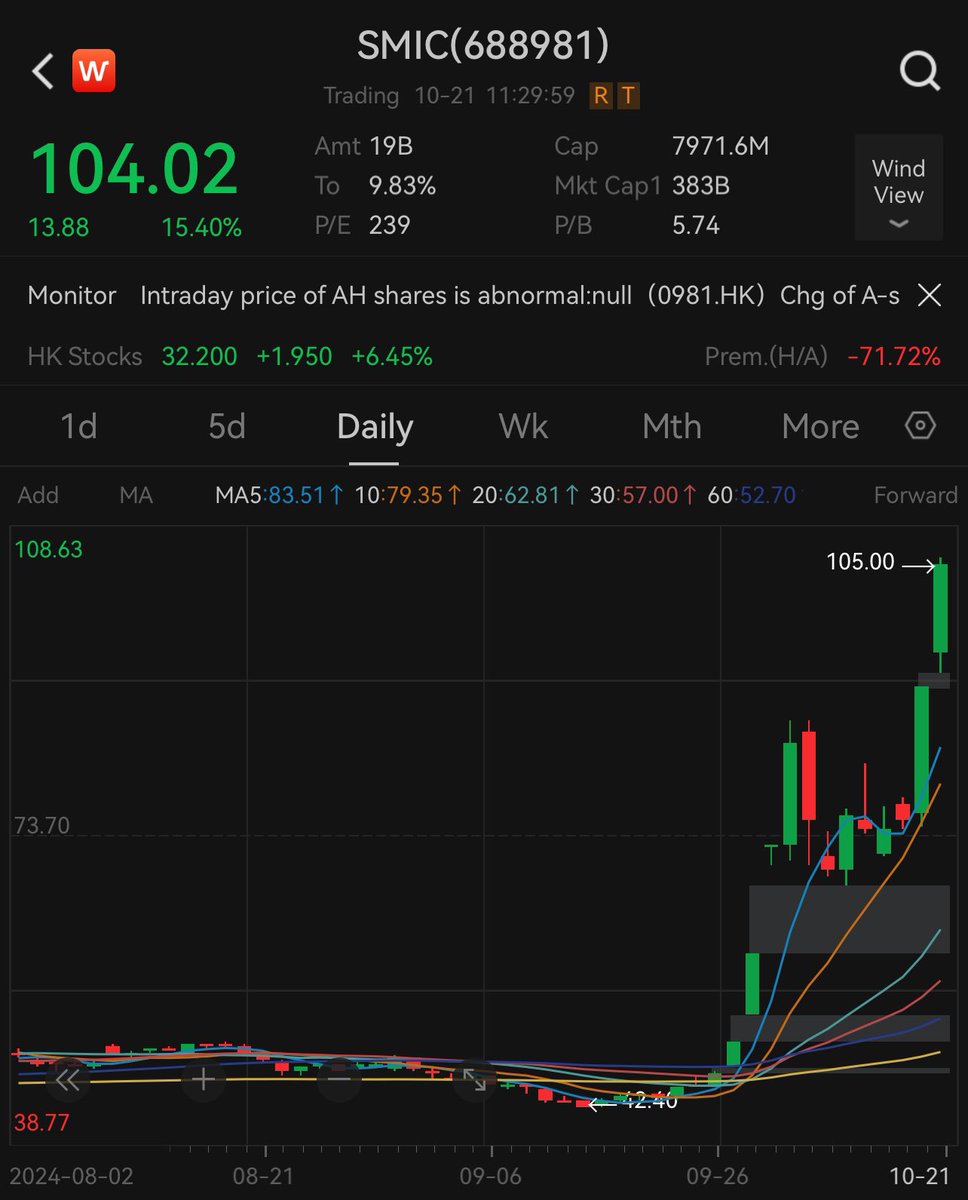
Task: Tap the Prem.(H/A) -71.72% value
Action: (893, 356)
